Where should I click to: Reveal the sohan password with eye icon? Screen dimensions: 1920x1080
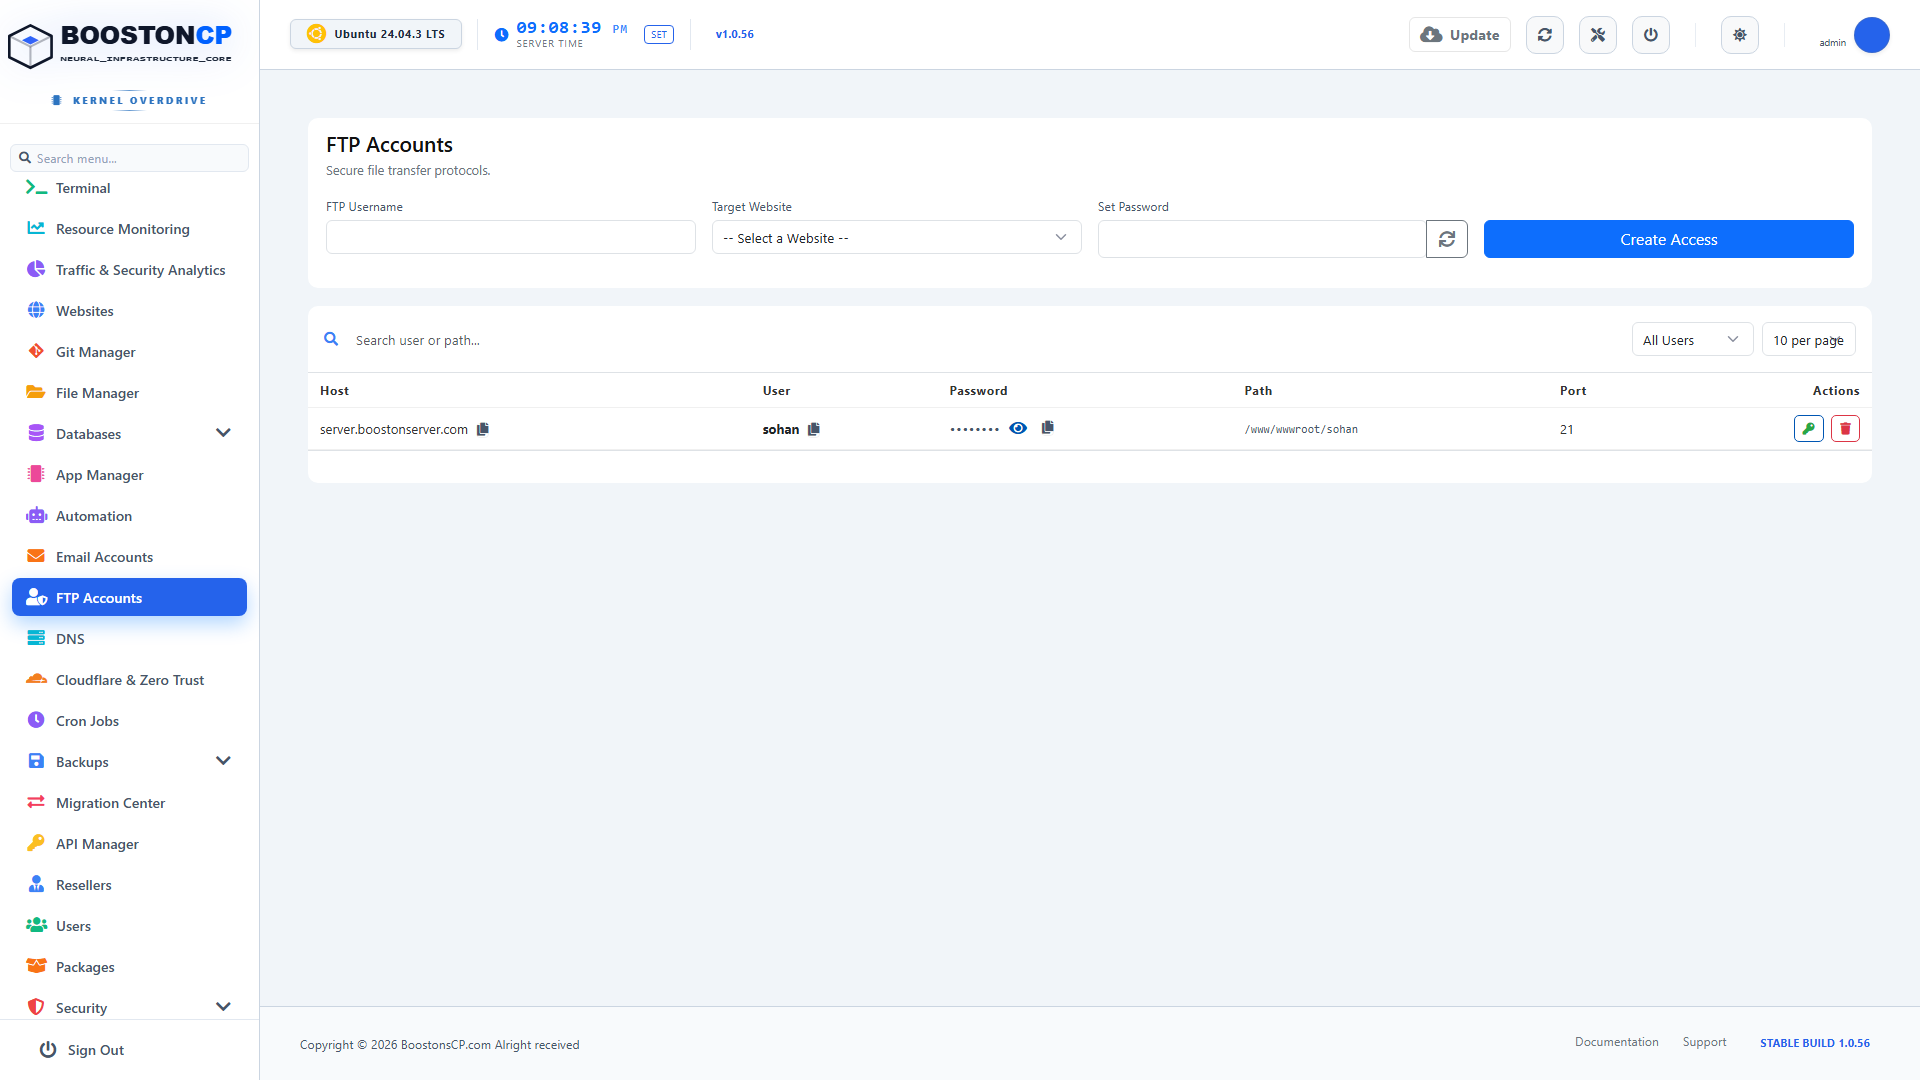coord(1018,428)
